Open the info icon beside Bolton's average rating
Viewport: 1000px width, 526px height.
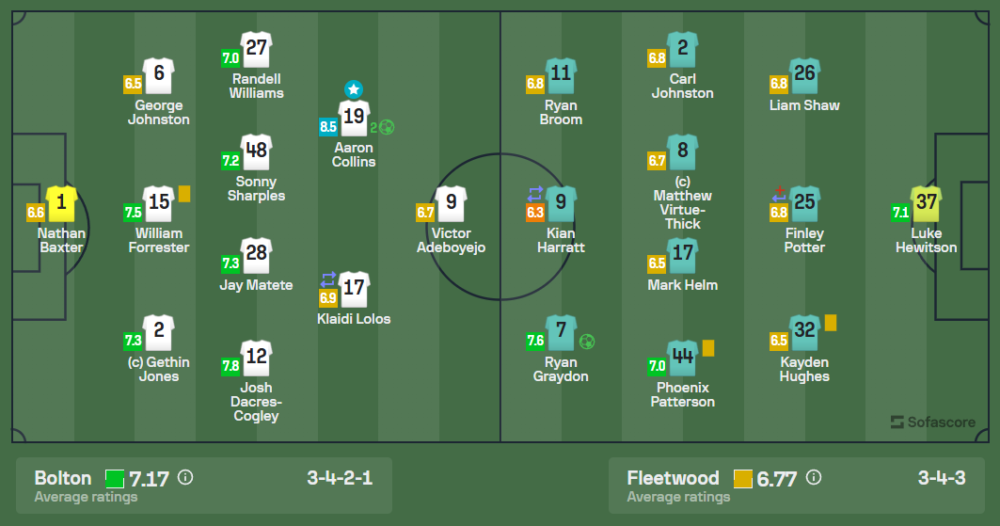pyautogui.click(x=185, y=478)
